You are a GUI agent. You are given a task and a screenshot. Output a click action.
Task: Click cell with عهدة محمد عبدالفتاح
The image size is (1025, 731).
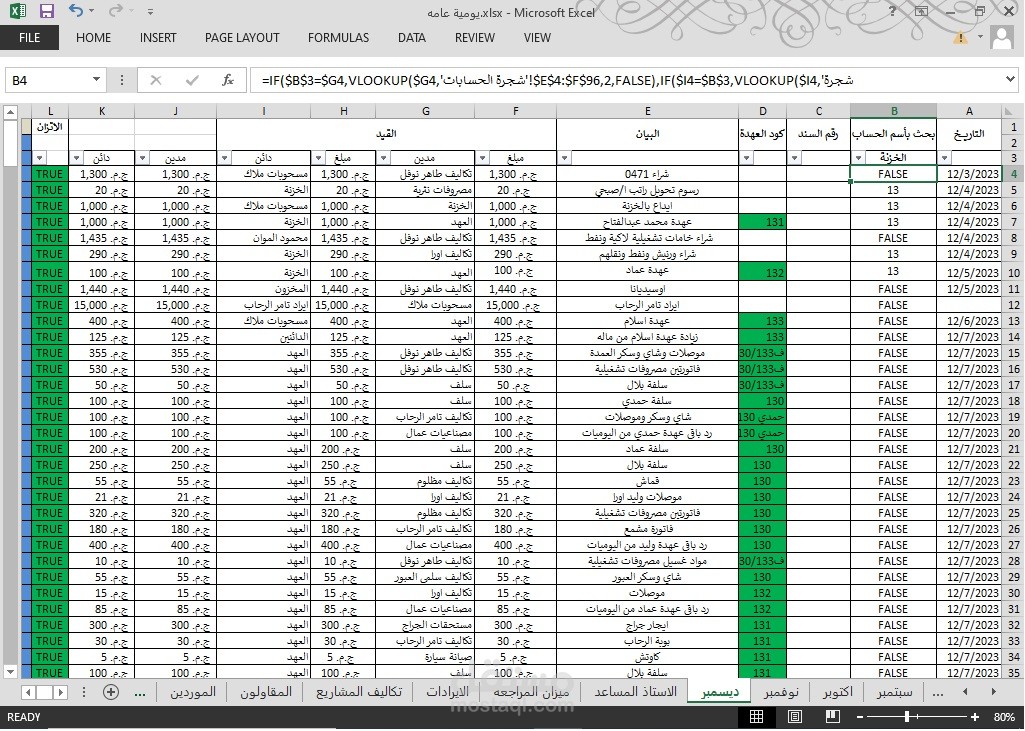[x=647, y=222]
